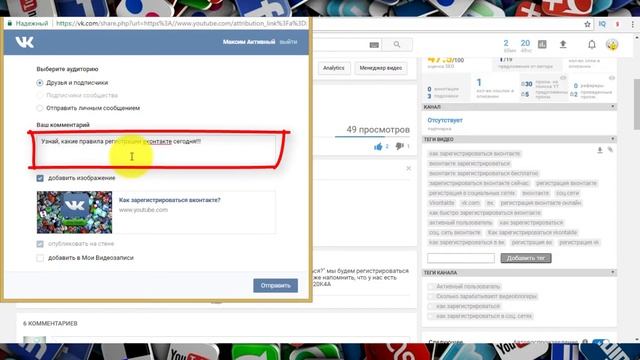Click the "активный пользователь" video tag
This screenshot has height=360, width=640.
[460, 222]
